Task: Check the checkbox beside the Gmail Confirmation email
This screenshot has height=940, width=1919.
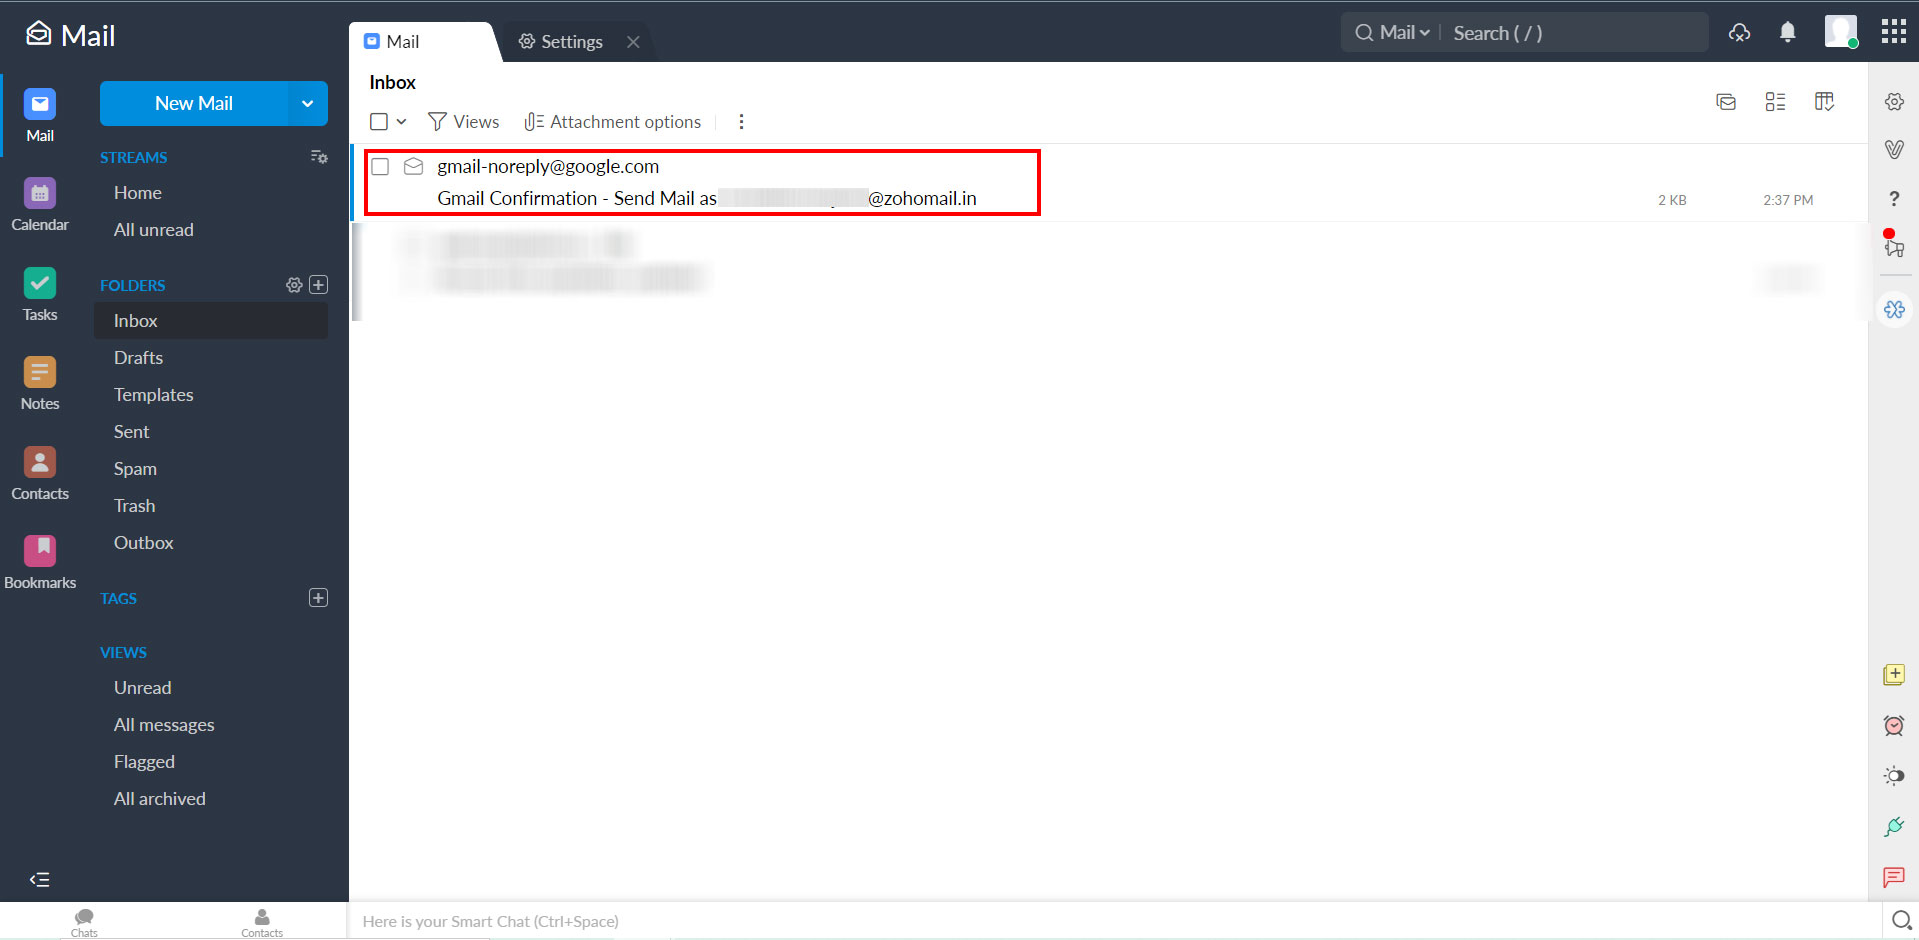Action: [380, 166]
